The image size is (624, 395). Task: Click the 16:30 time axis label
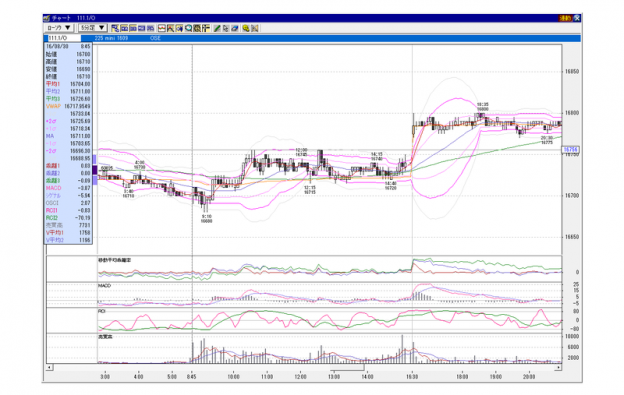pos(412,376)
